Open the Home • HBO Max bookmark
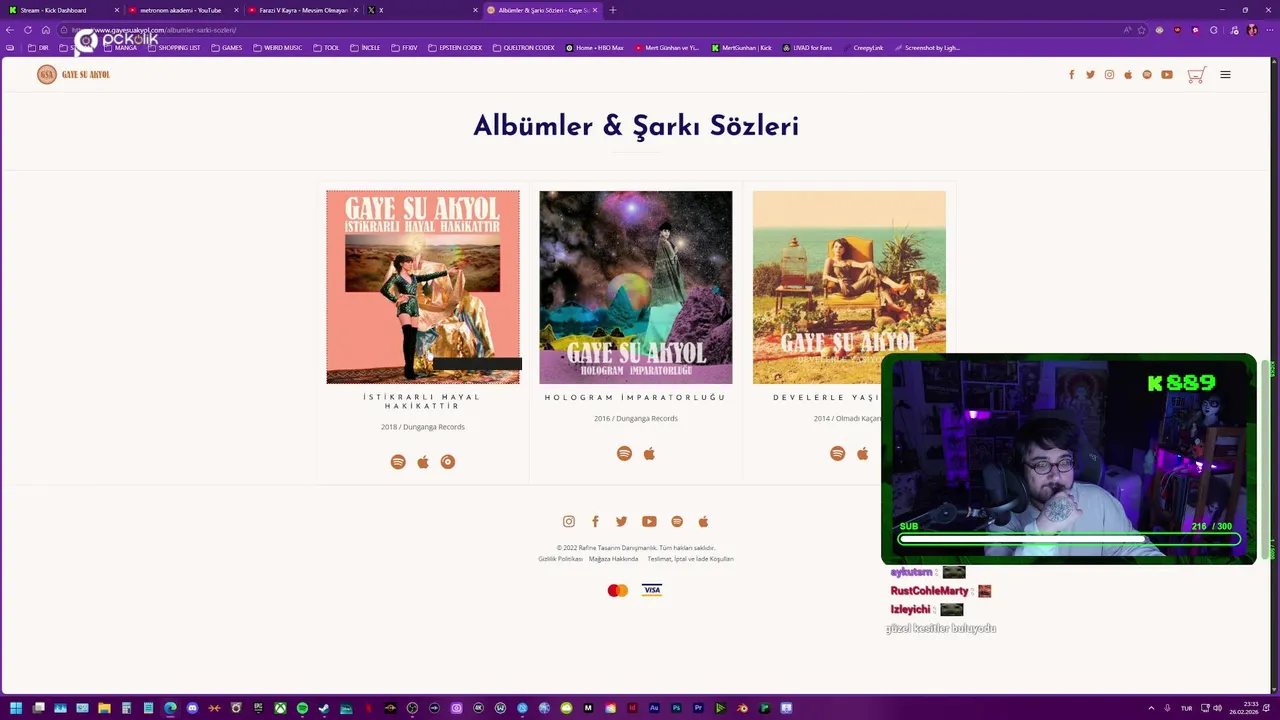1280x720 pixels. click(x=595, y=48)
